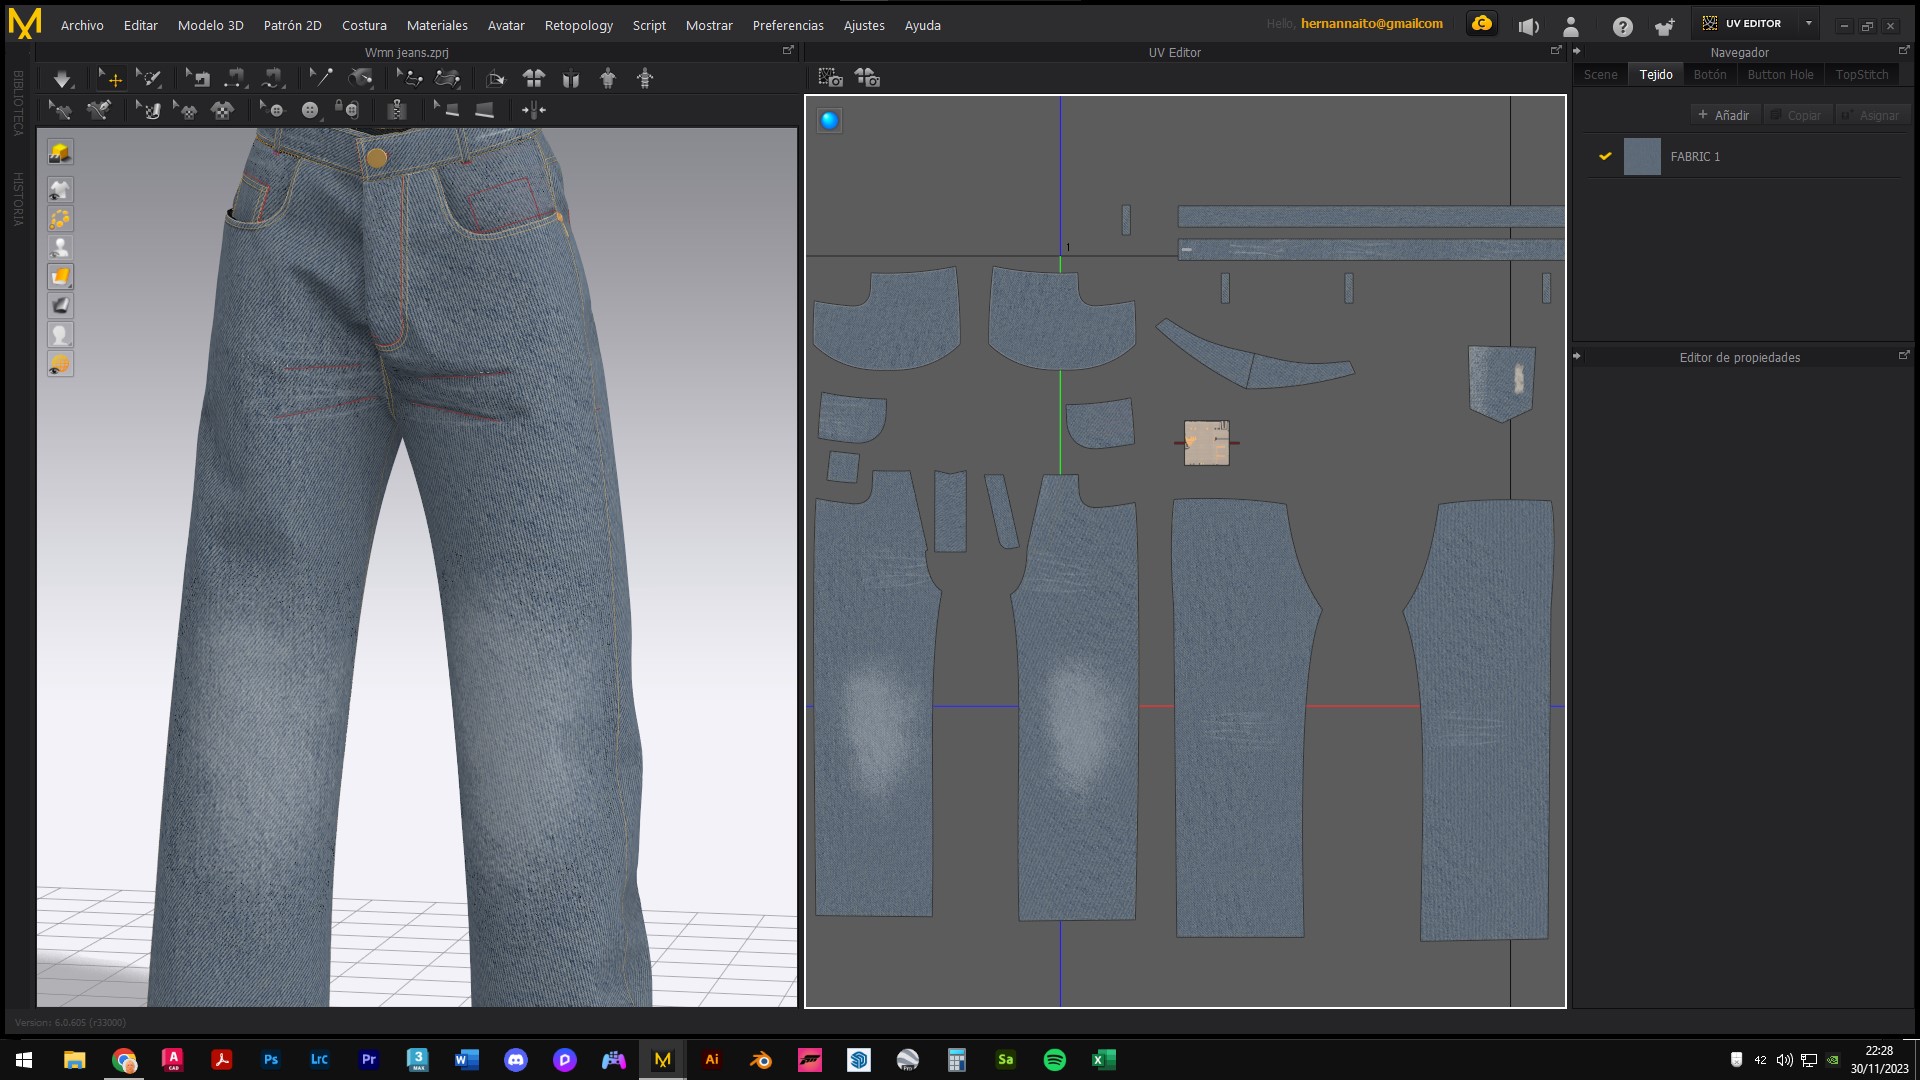Click the Reset 3D Arrangement shirt icon

coord(534,79)
